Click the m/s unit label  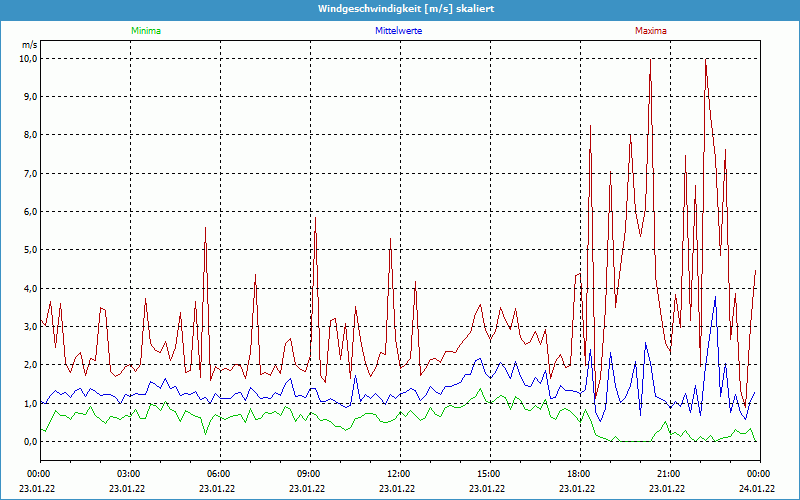(x=30, y=45)
